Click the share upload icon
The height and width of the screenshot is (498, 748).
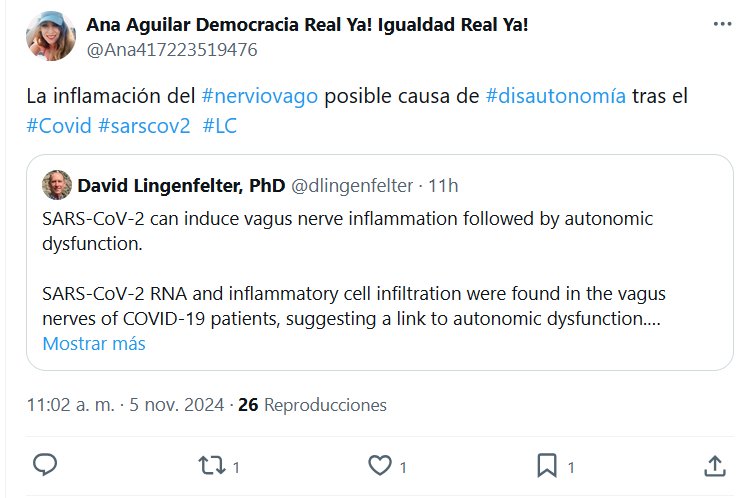(x=715, y=466)
